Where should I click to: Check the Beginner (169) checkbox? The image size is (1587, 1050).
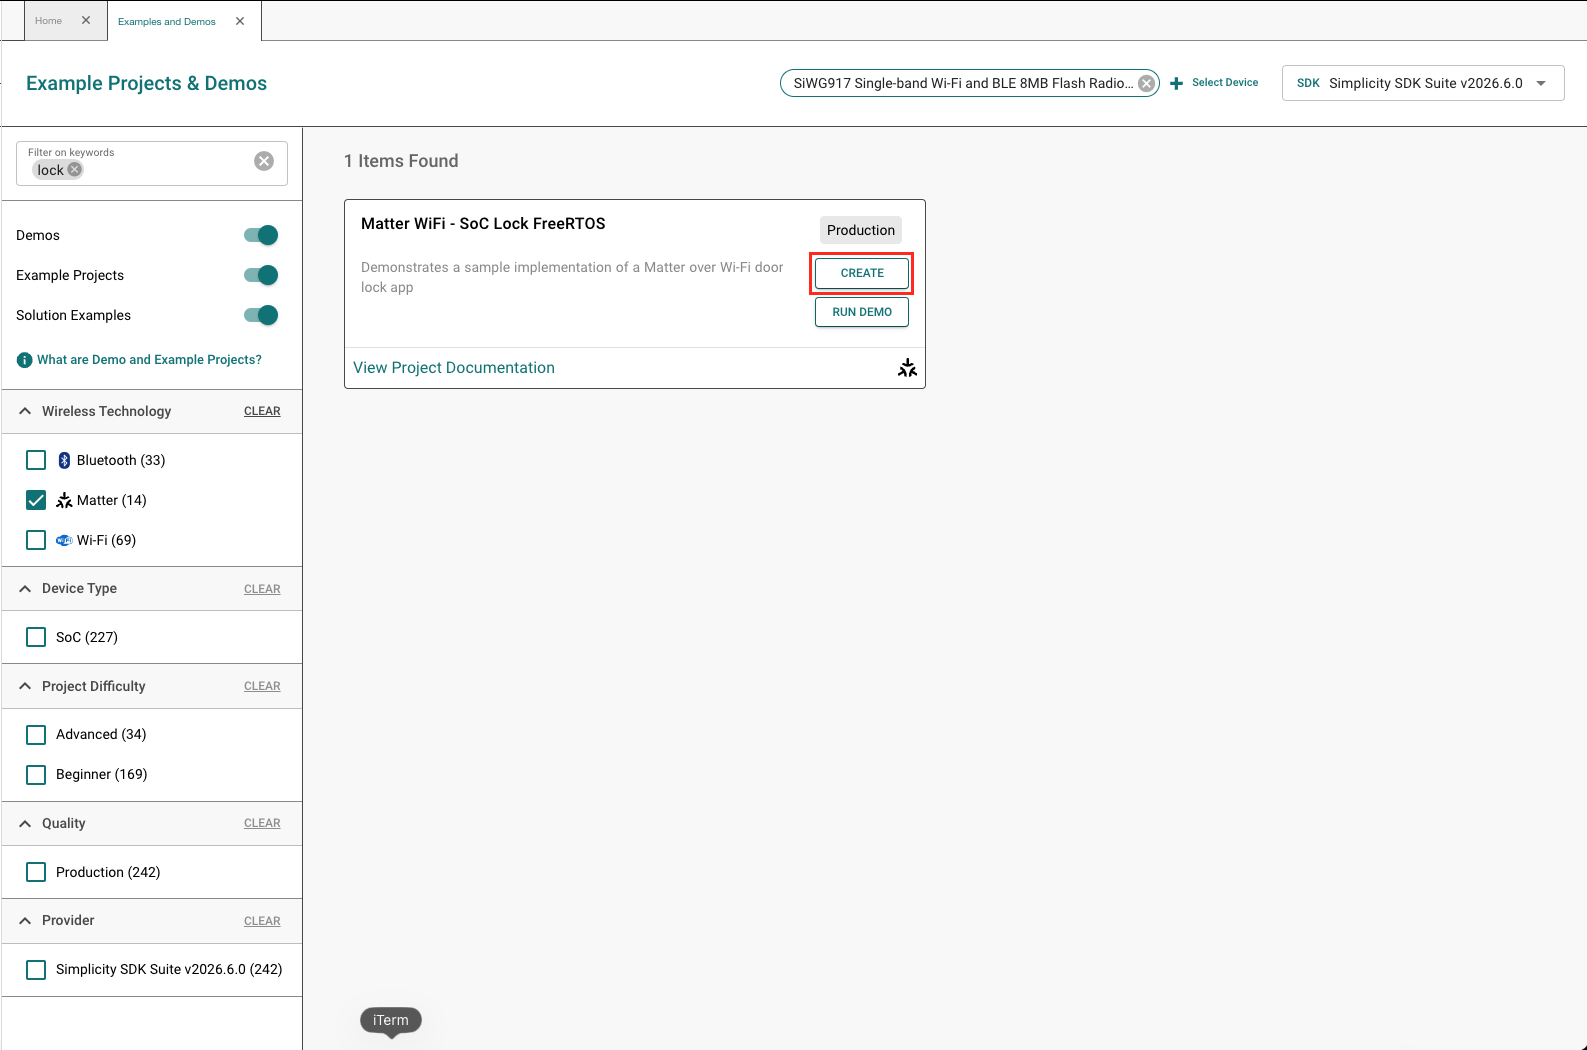pyautogui.click(x=36, y=775)
